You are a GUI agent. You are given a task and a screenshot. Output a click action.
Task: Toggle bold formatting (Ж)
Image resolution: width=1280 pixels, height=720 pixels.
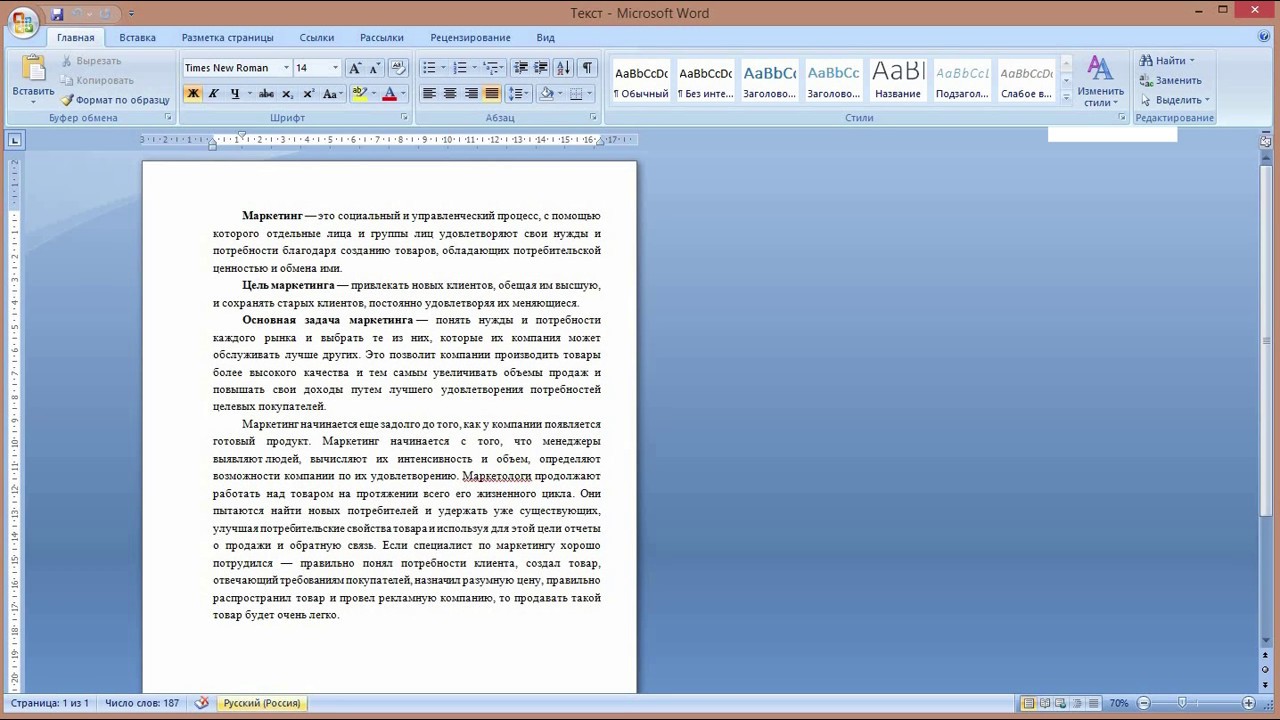coord(193,94)
